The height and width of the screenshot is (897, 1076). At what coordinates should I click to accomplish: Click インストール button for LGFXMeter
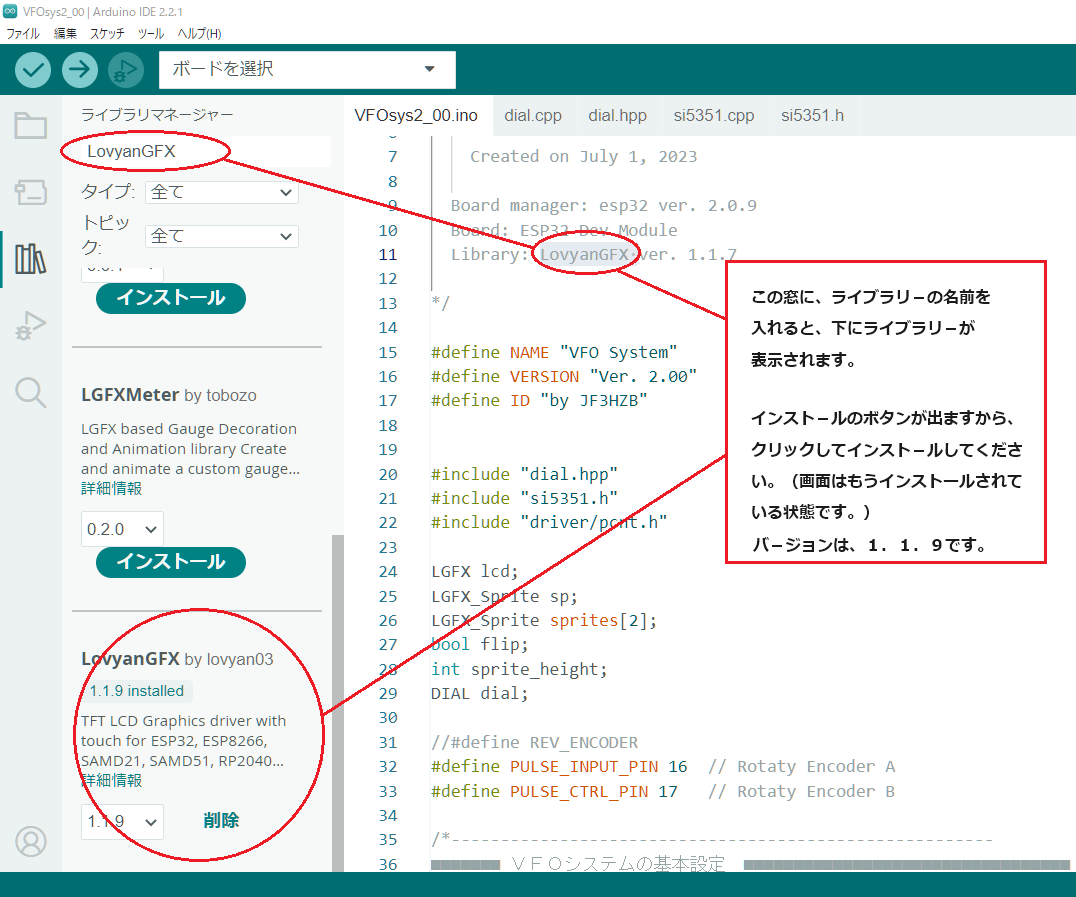pos(171,562)
